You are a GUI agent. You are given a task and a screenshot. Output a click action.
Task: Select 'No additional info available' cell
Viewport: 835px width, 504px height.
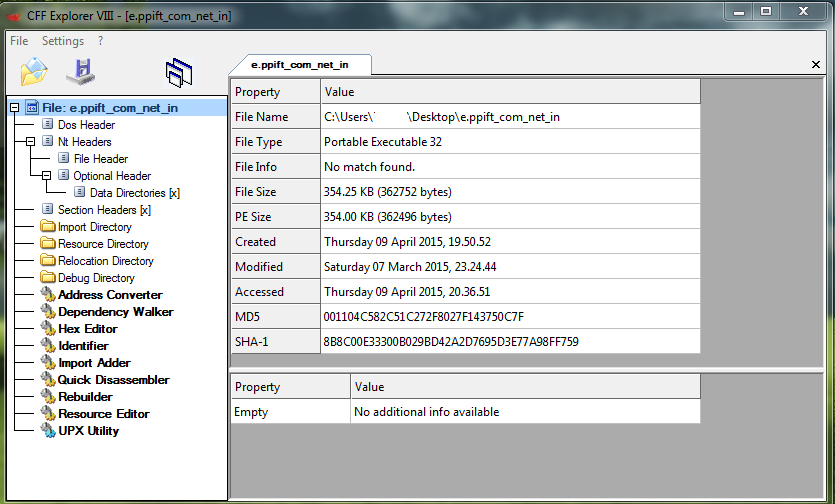click(x=526, y=412)
